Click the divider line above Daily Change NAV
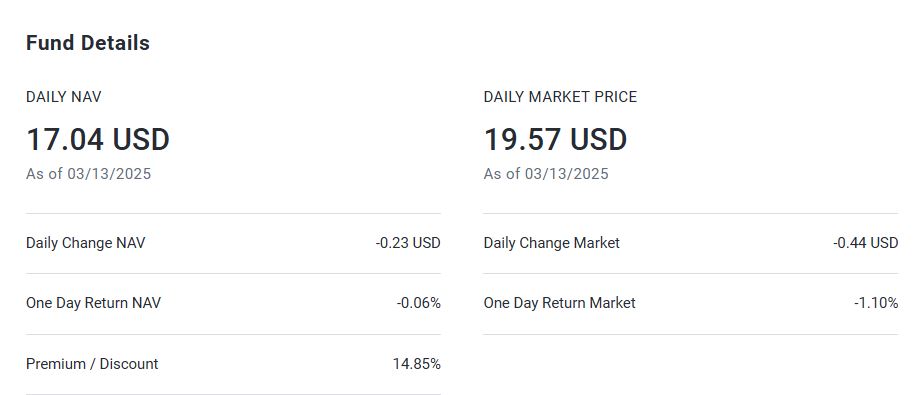The image size is (921, 395). tap(233, 213)
